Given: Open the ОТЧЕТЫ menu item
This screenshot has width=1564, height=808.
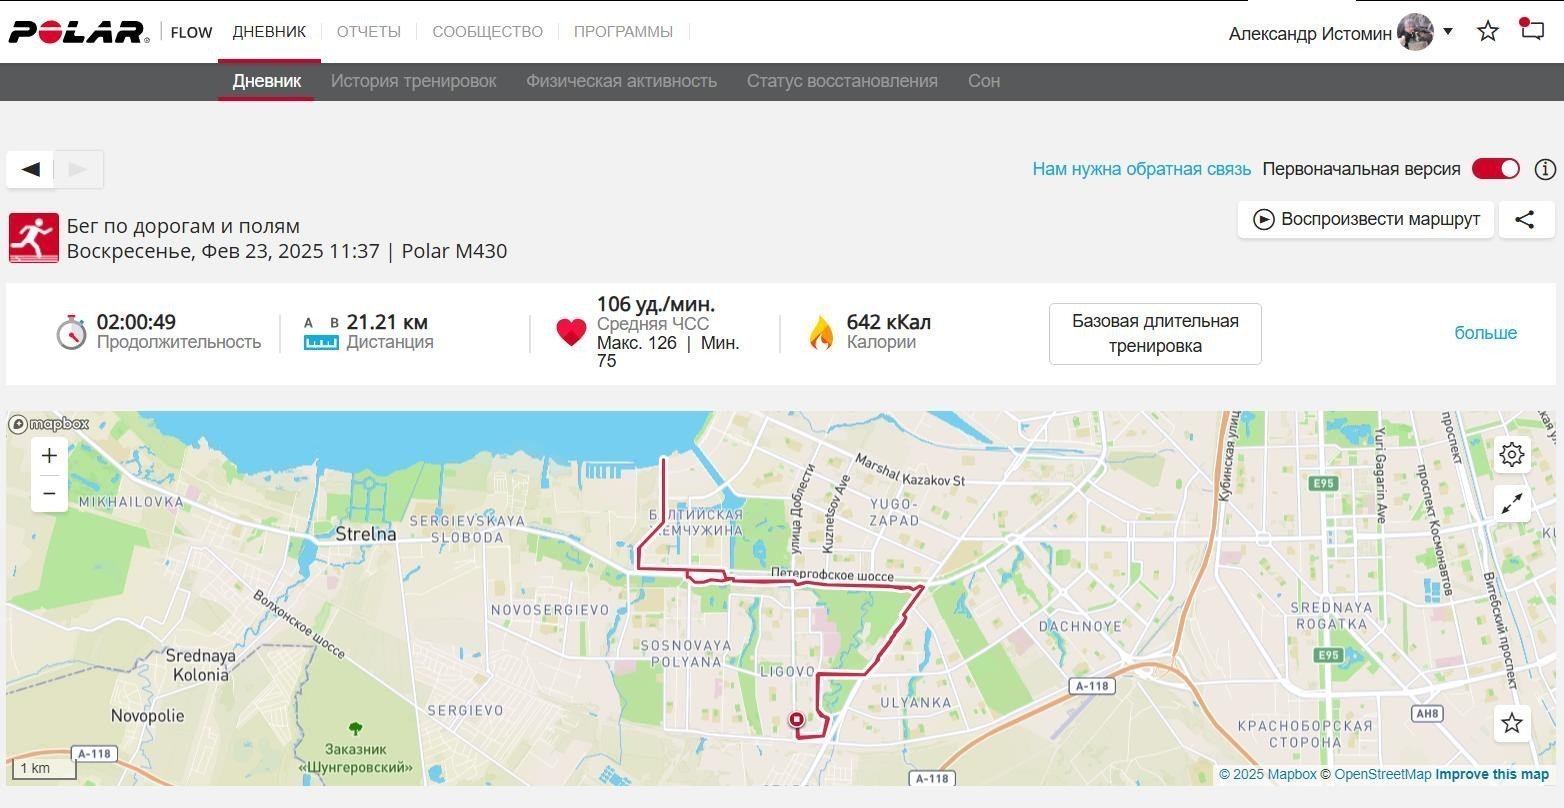Looking at the screenshot, I should pyautogui.click(x=368, y=32).
